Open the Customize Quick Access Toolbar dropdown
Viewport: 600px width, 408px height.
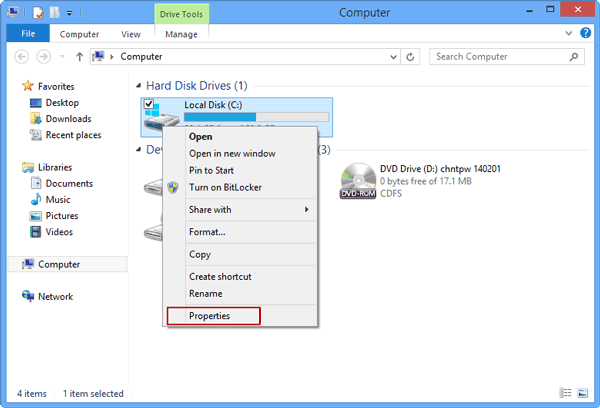pos(69,13)
